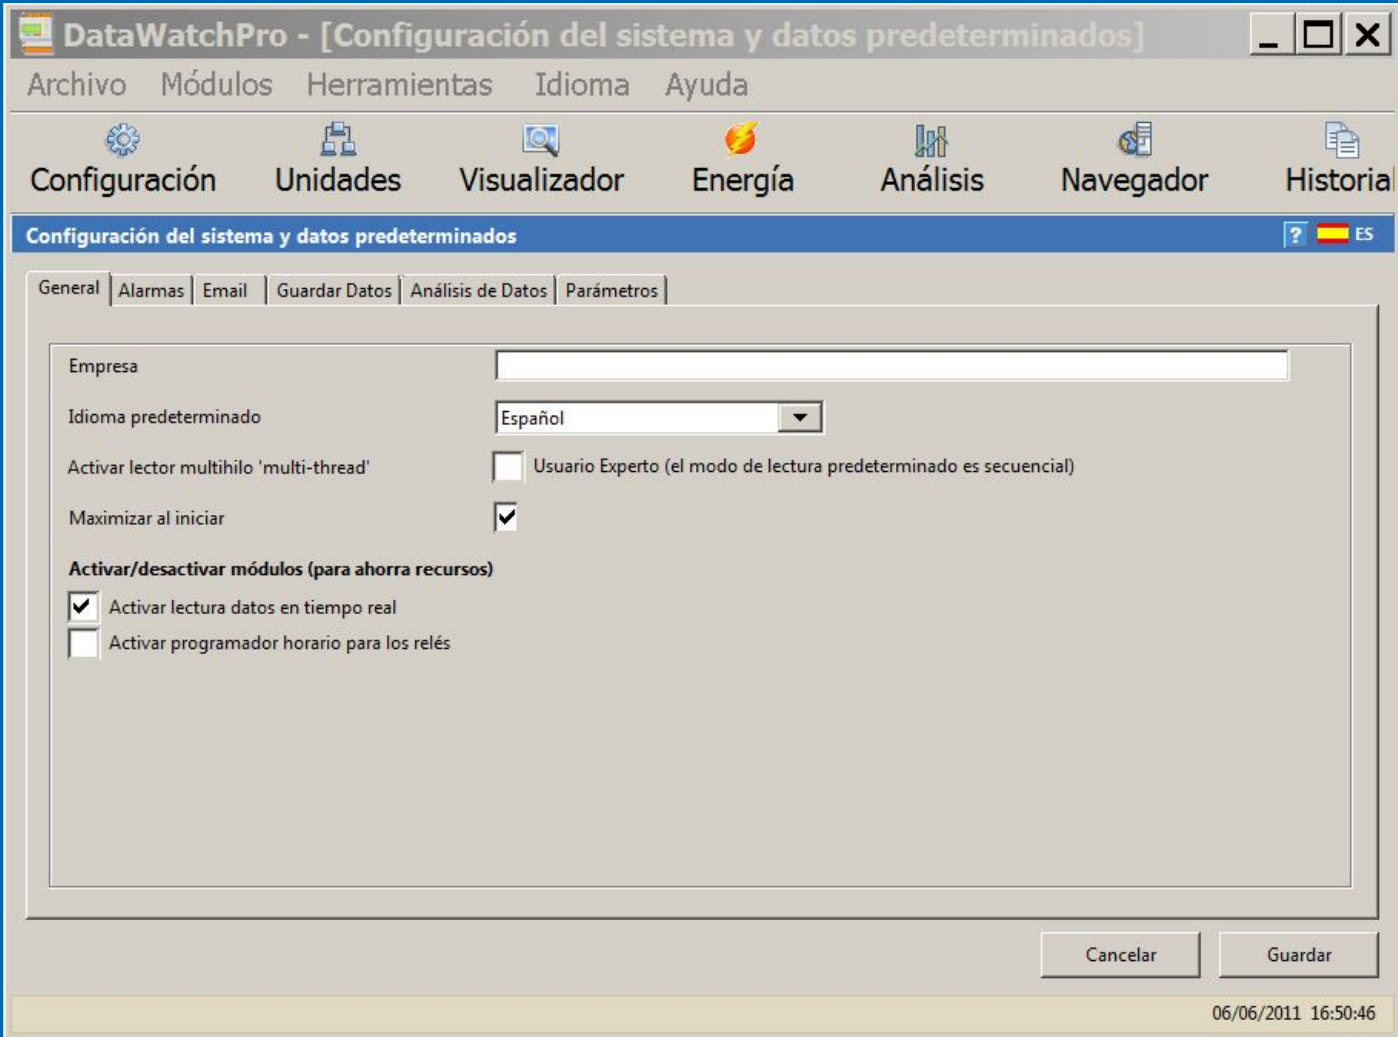Viewport: 1398px width, 1037px height.
Task: Enable programador horario para los relés
Action: 84,643
